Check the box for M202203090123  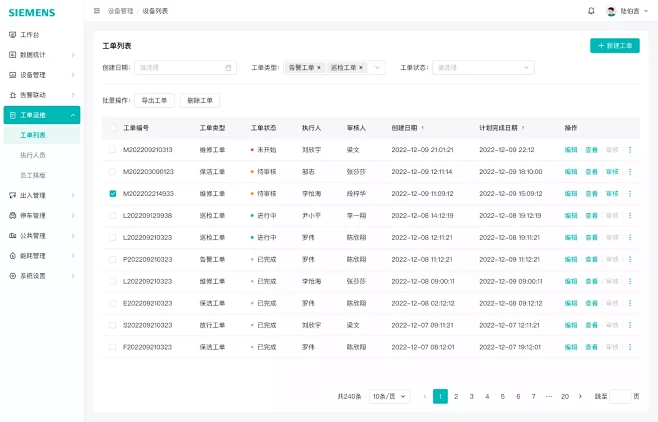112,172
